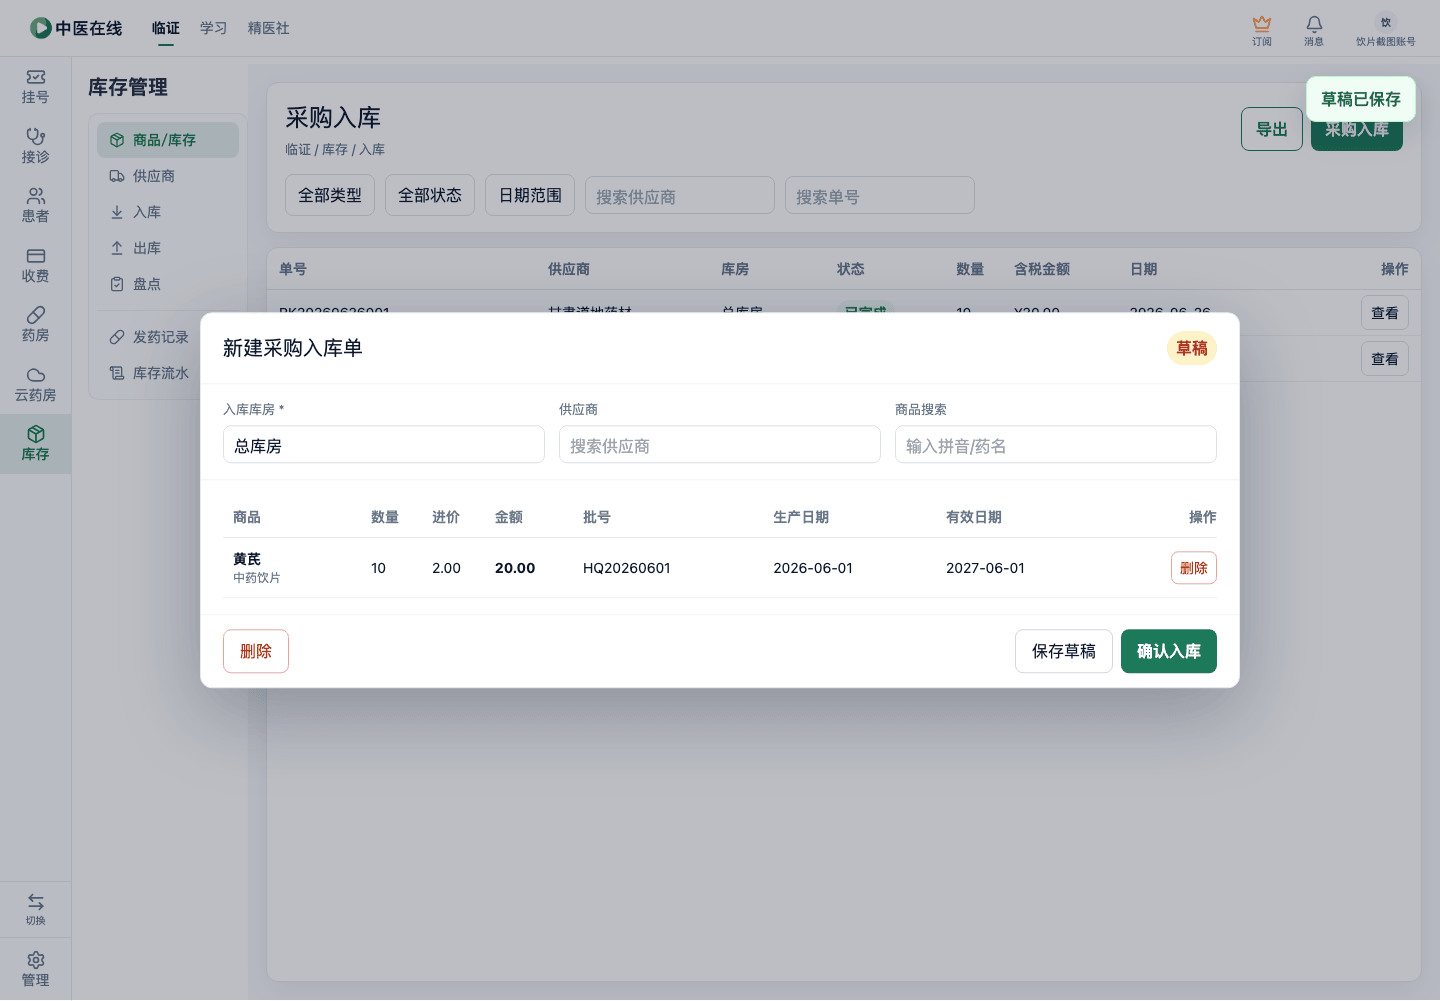Select 供应商 truck menu item

[x=168, y=176]
